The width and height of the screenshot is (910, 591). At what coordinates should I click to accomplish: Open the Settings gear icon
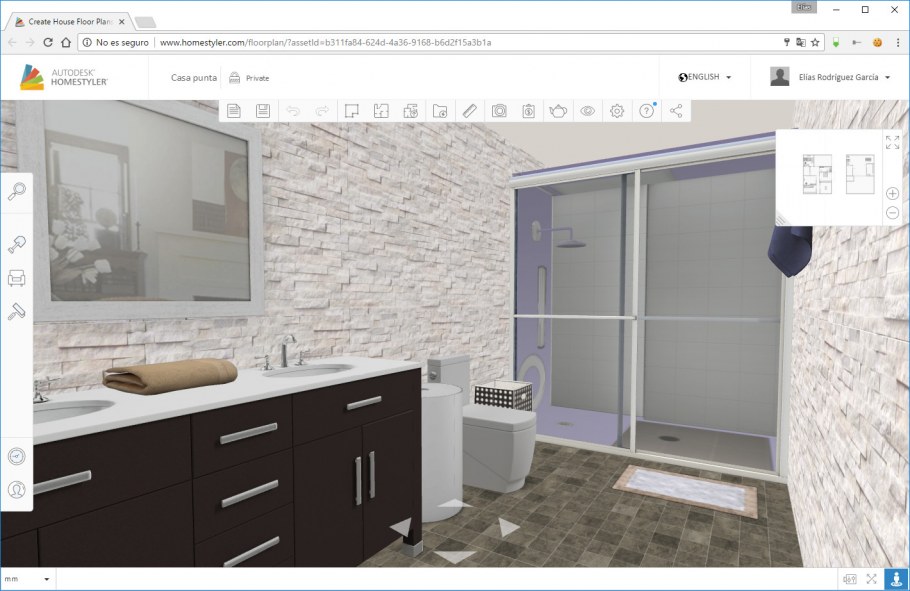(617, 110)
